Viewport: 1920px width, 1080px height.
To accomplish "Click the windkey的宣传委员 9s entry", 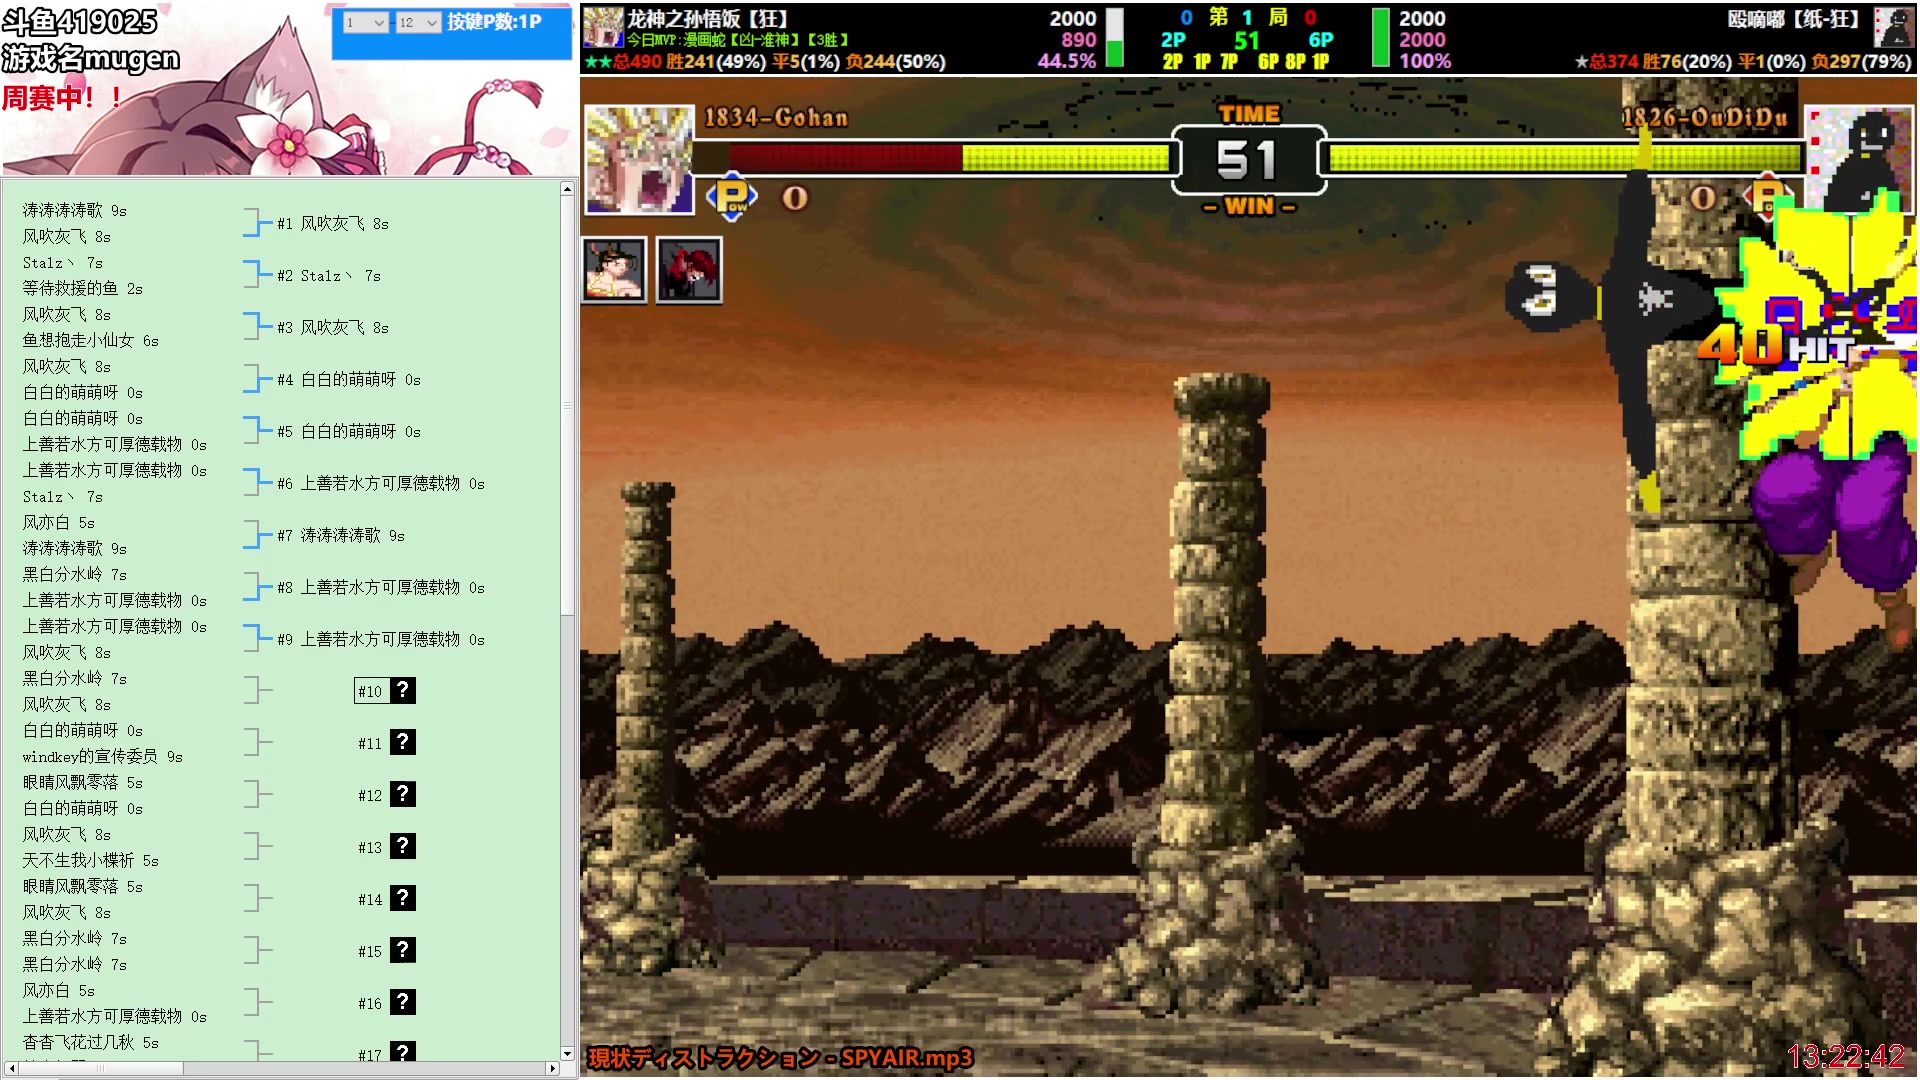I will point(103,756).
